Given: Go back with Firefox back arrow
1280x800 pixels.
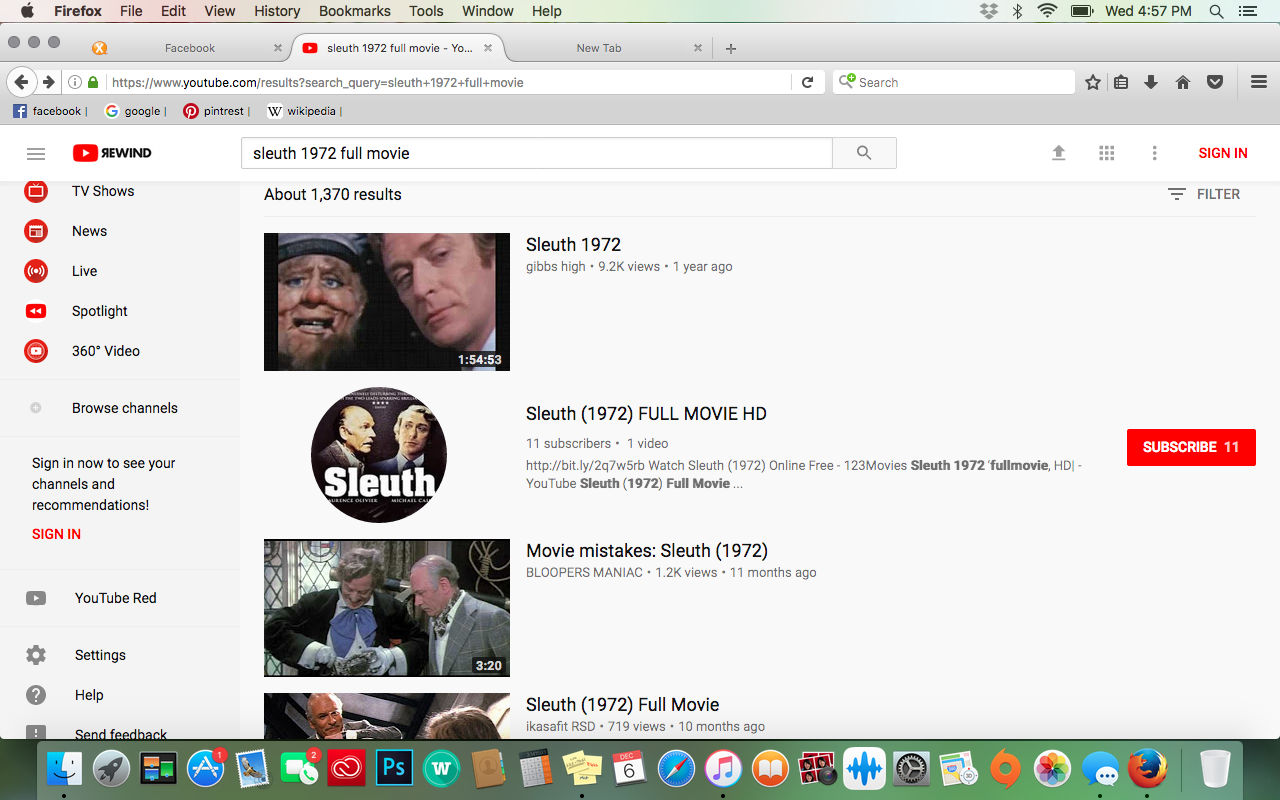Looking at the screenshot, I should pos(21,82).
